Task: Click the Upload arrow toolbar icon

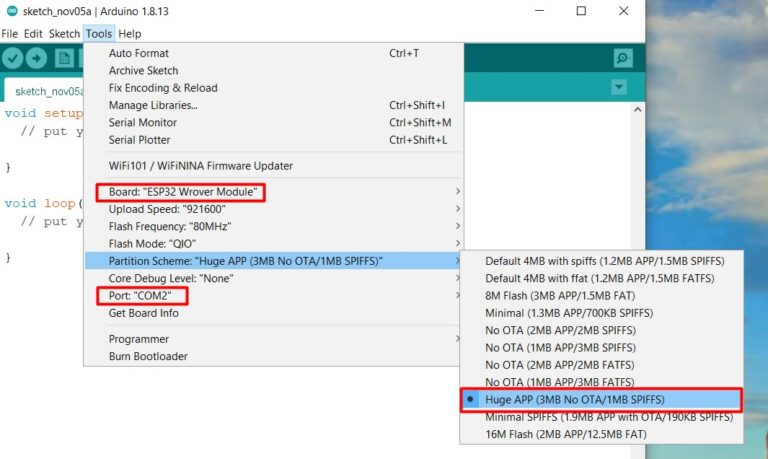Action: click(x=38, y=58)
